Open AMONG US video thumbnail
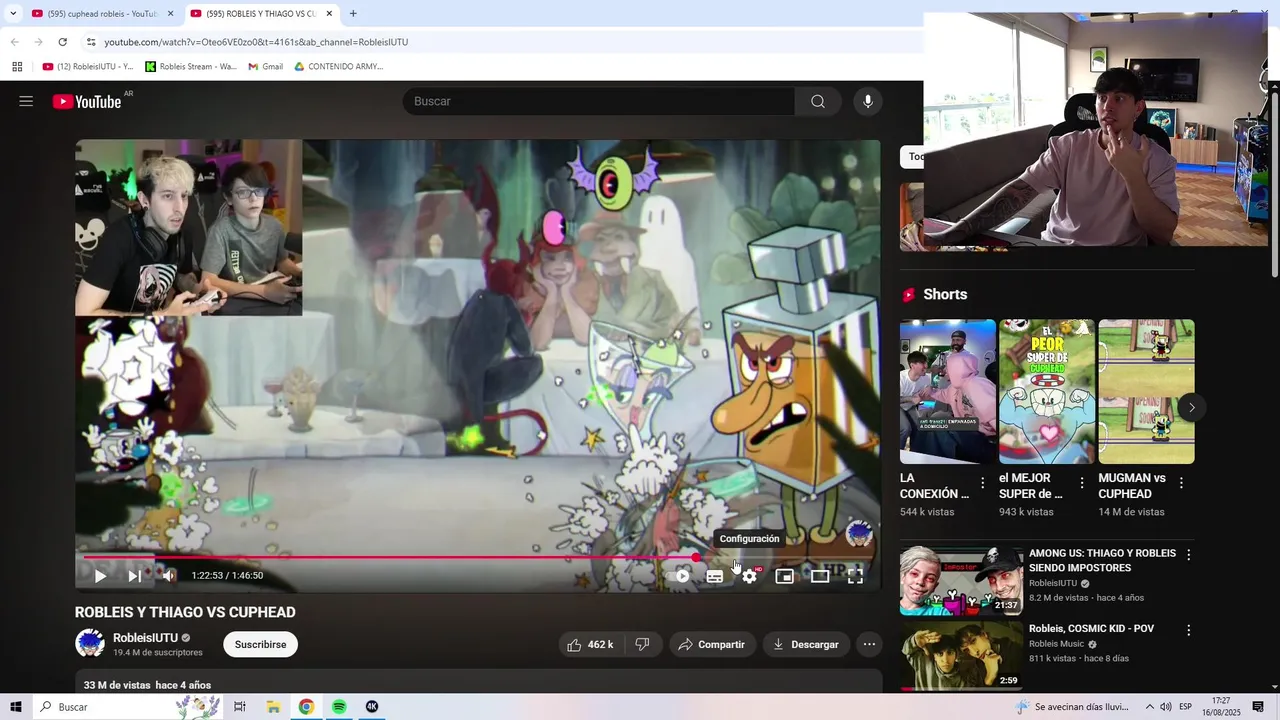 coord(961,580)
